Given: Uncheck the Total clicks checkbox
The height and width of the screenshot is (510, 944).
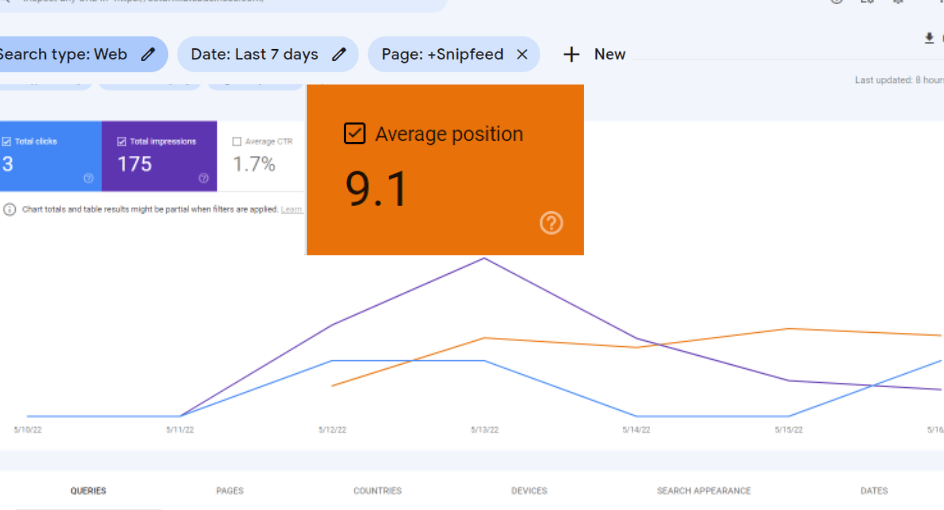Looking at the screenshot, I should pos(7,141).
